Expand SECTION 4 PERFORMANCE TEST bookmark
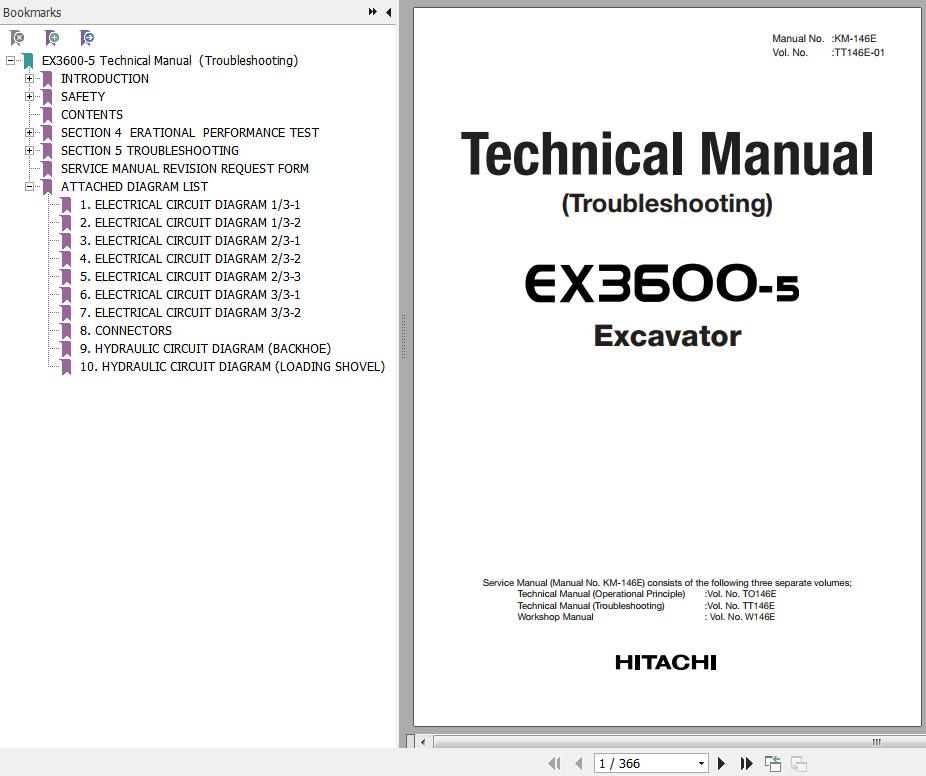Viewport: 926px width, 776px height. 29,132
